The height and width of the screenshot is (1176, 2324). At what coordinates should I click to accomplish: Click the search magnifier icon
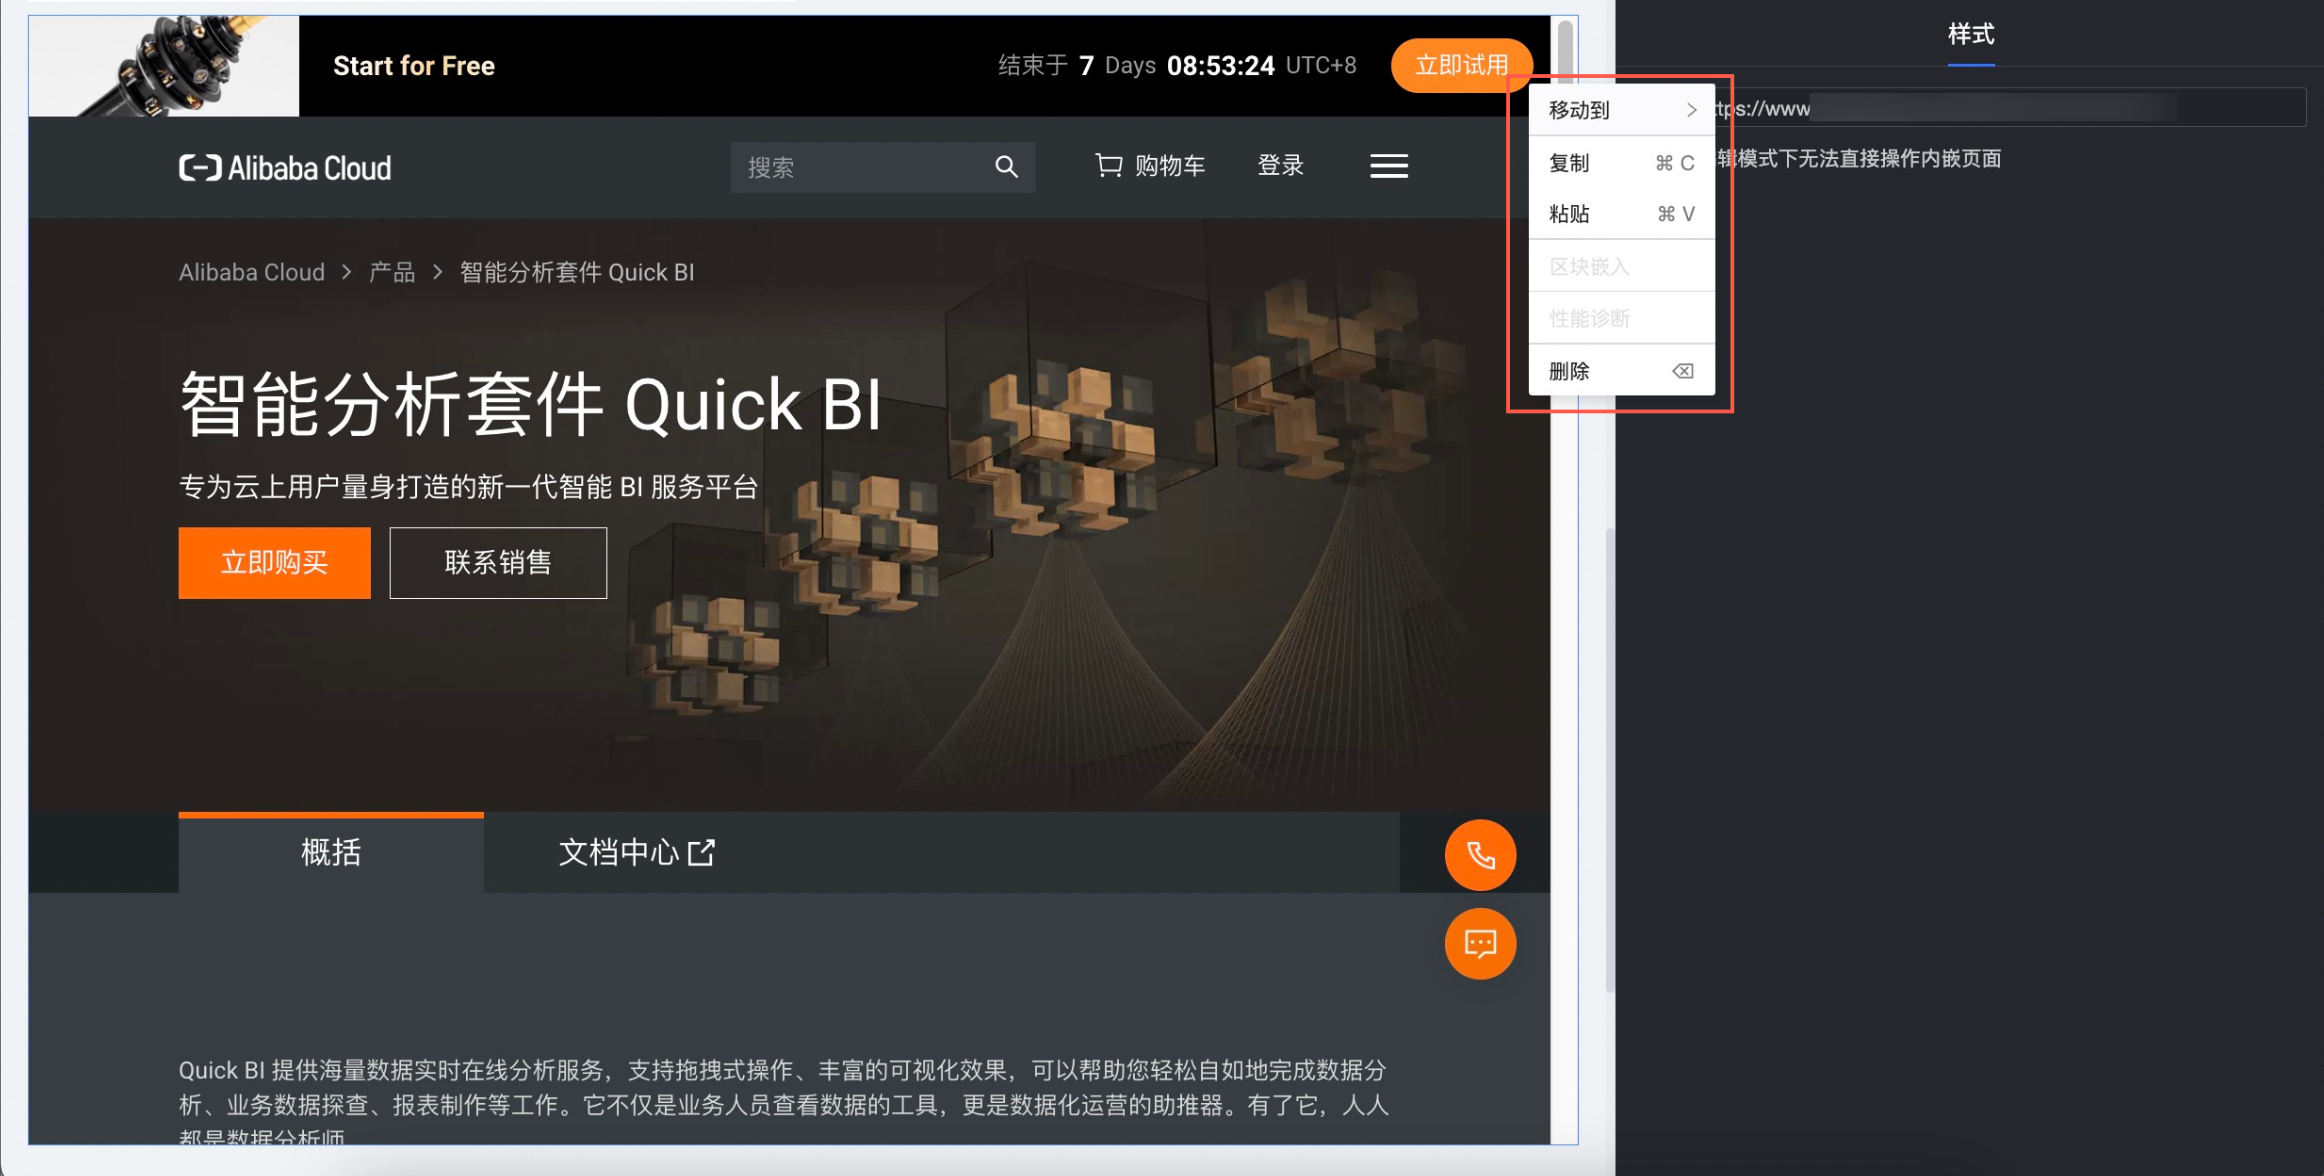[x=1006, y=167]
